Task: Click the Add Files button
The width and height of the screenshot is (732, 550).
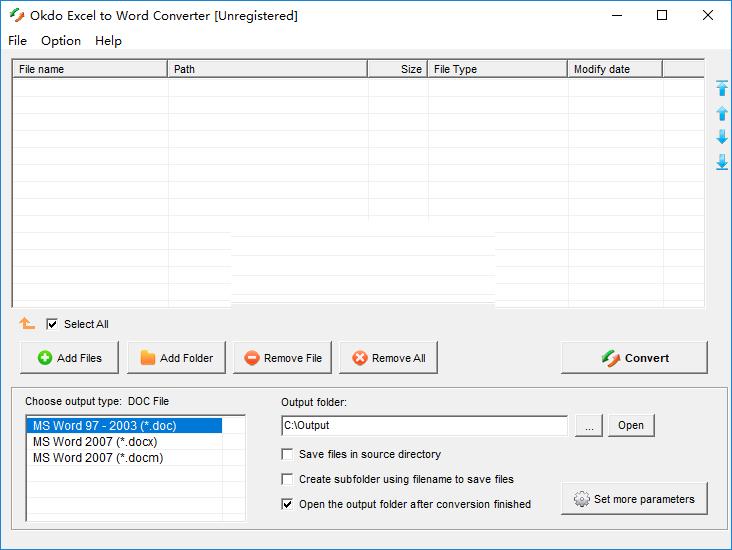Action: pyautogui.click(x=69, y=358)
